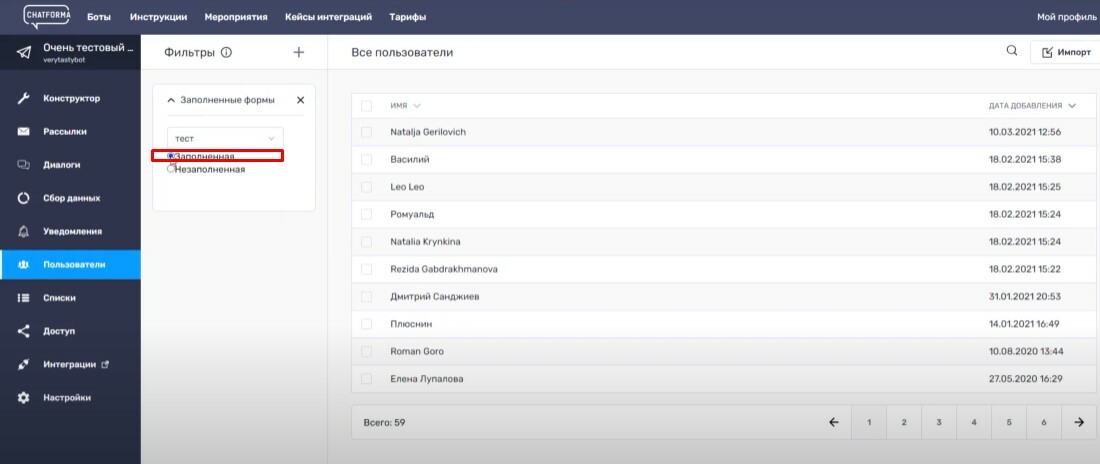Sort by Дата добавления column arrow
Screen dimensions: 1100x464
pos(1072,106)
